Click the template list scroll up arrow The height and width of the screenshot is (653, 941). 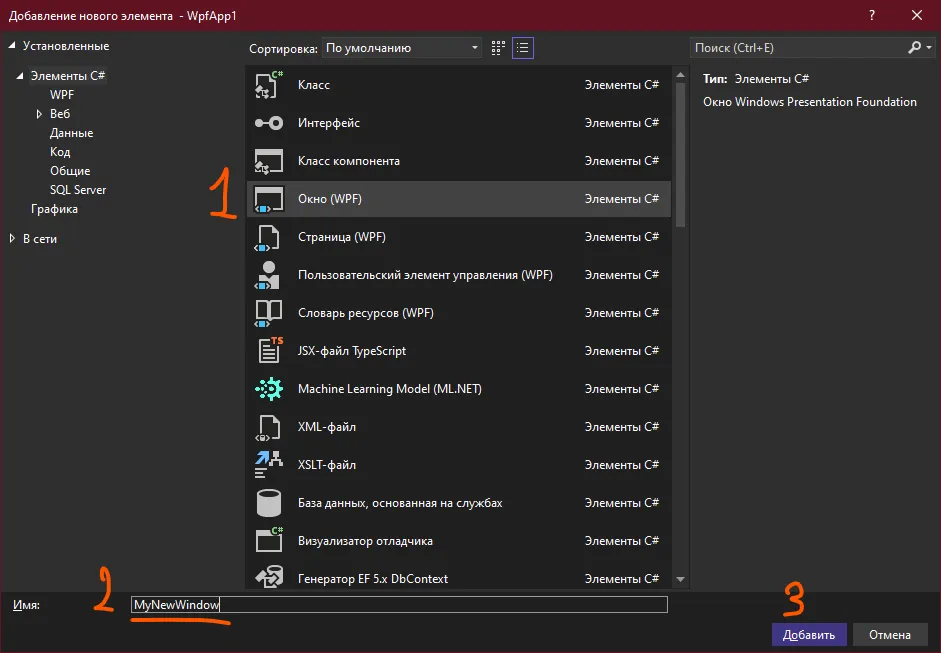[x=680, y=75]
